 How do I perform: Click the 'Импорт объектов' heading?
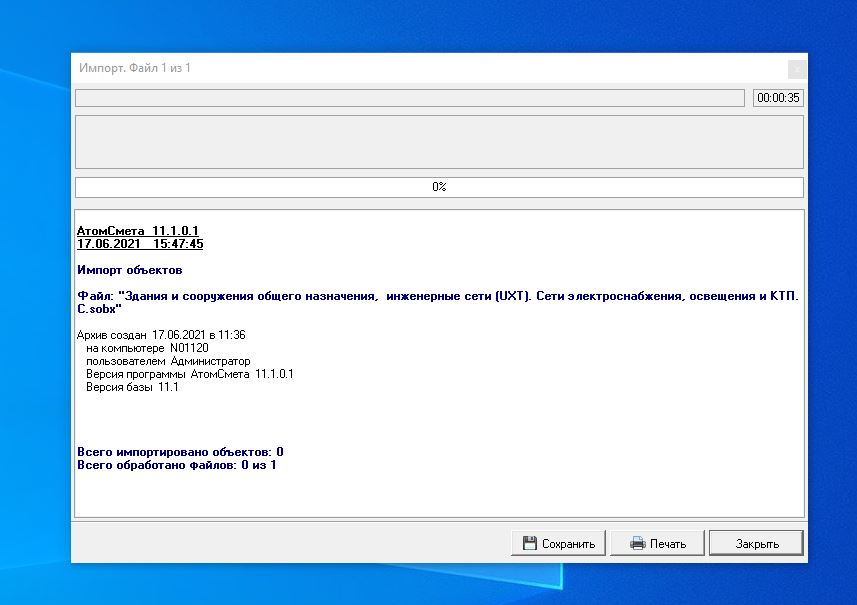pos(130,270)
